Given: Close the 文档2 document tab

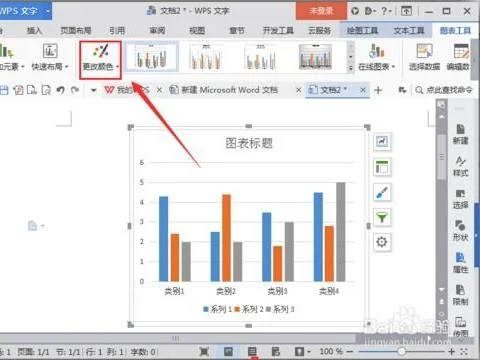Looking at the screenshot, I should point(363,90).
